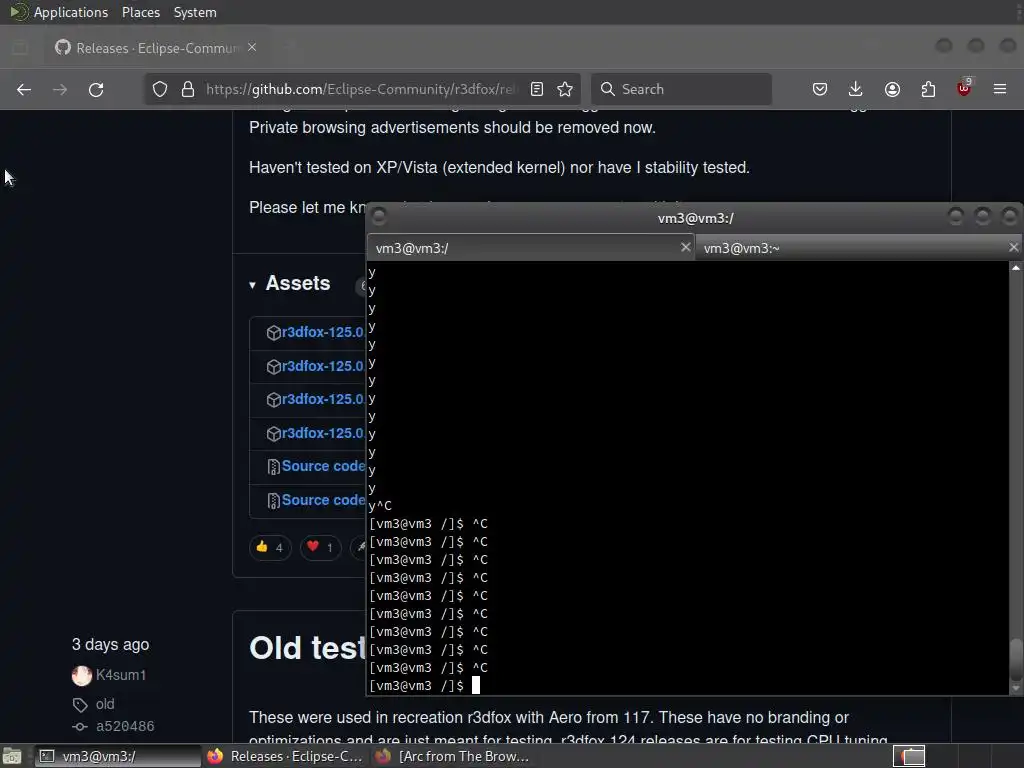Click the terminal vertical scrollbar thumb
Screen dimensions: 1024x768
1016,660
